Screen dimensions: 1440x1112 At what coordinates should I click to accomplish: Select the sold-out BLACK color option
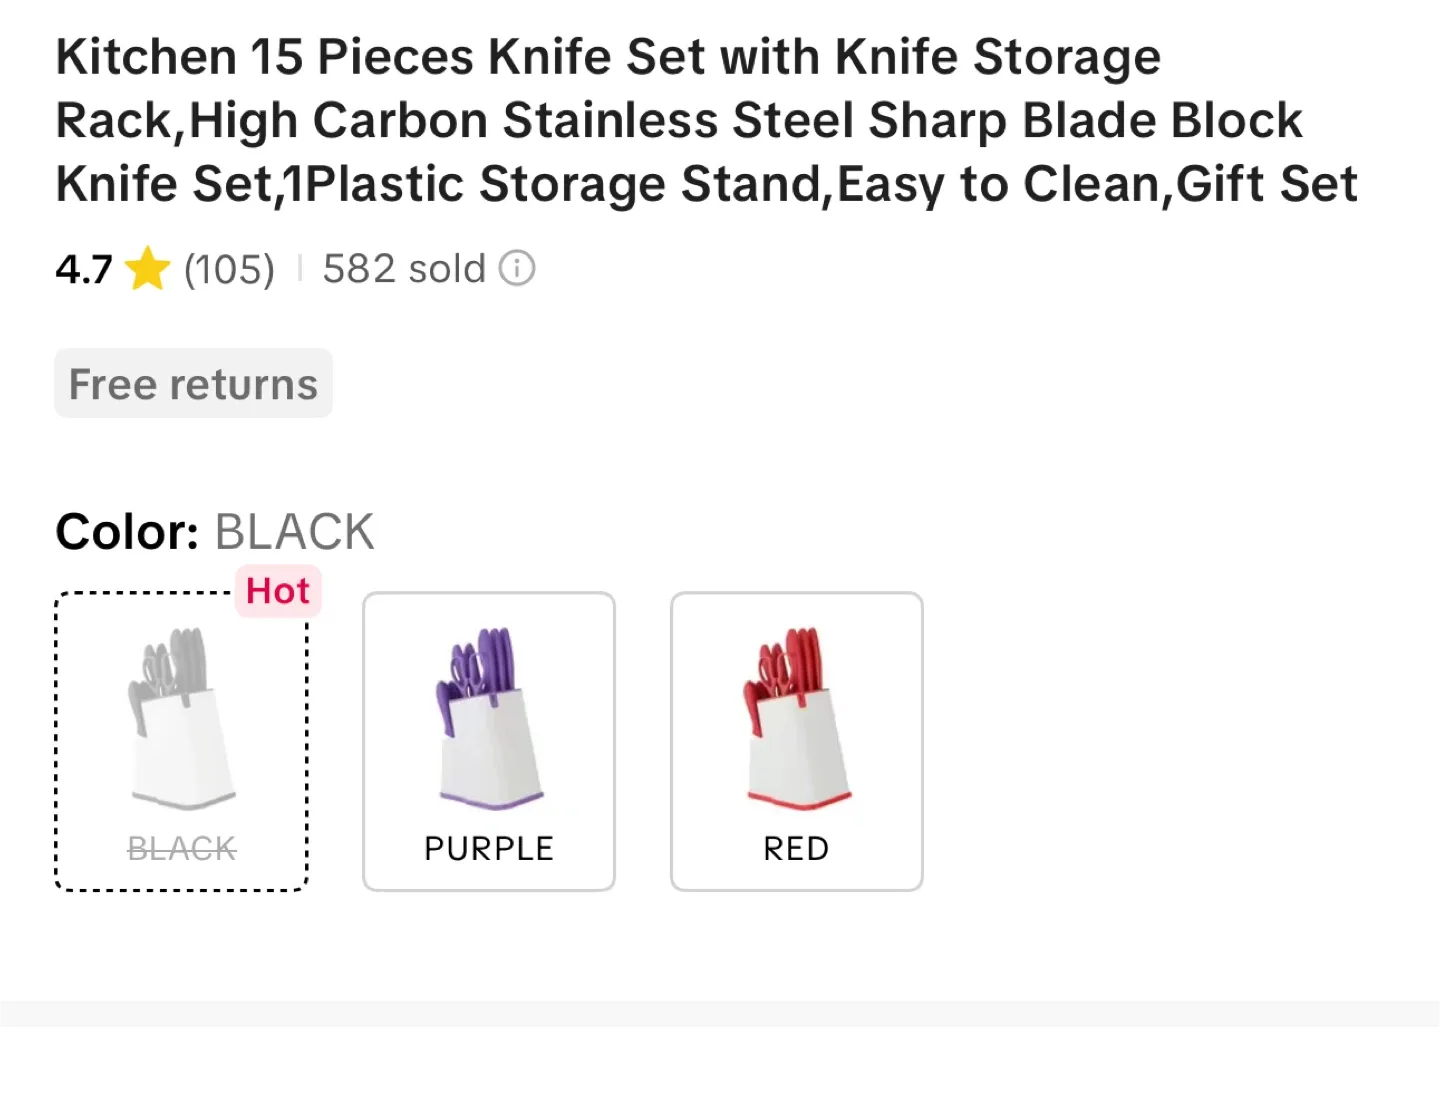(180, 740)
